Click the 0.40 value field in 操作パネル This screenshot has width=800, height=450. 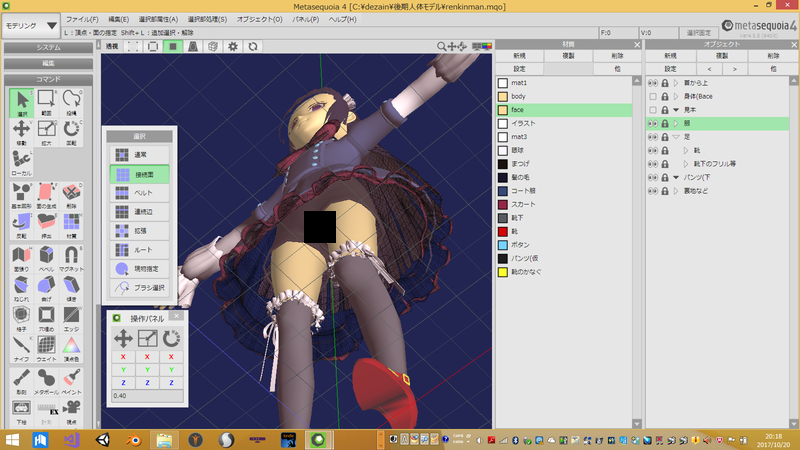point(147,395)
